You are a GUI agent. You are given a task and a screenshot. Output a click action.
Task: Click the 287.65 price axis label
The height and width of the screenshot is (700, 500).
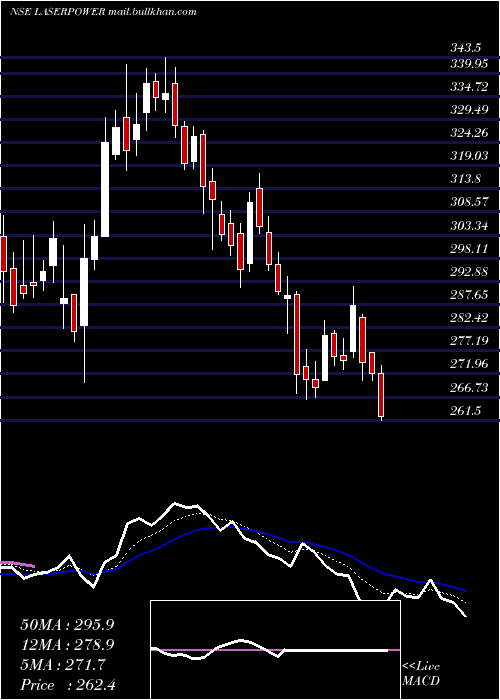pyautogui.click(x=469, y=295)
